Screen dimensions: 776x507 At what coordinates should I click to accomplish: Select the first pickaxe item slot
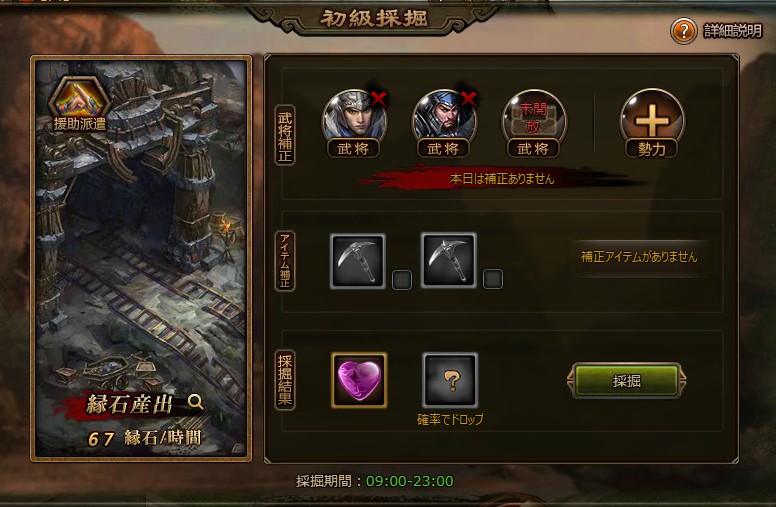pyautogui.click(x=357, y=261)
